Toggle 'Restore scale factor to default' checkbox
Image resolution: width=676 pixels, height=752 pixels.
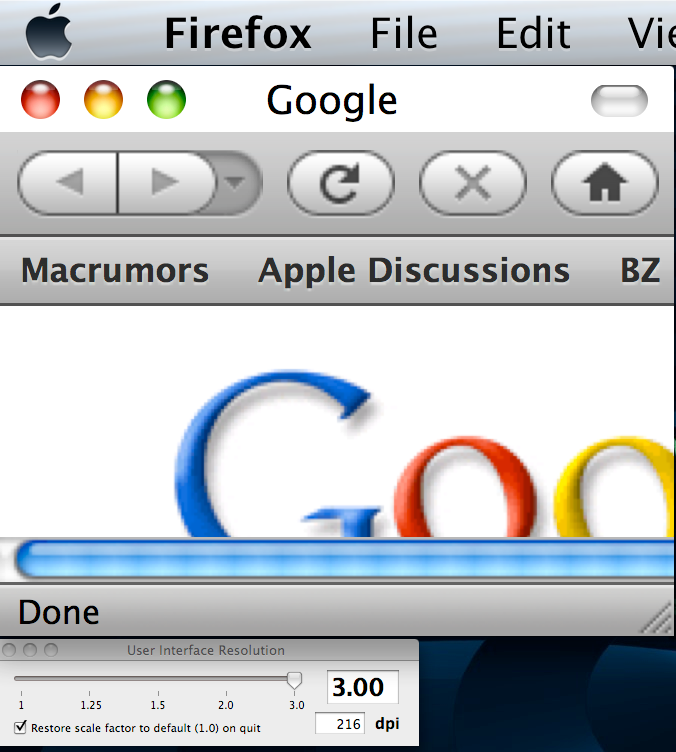(20, 727)
